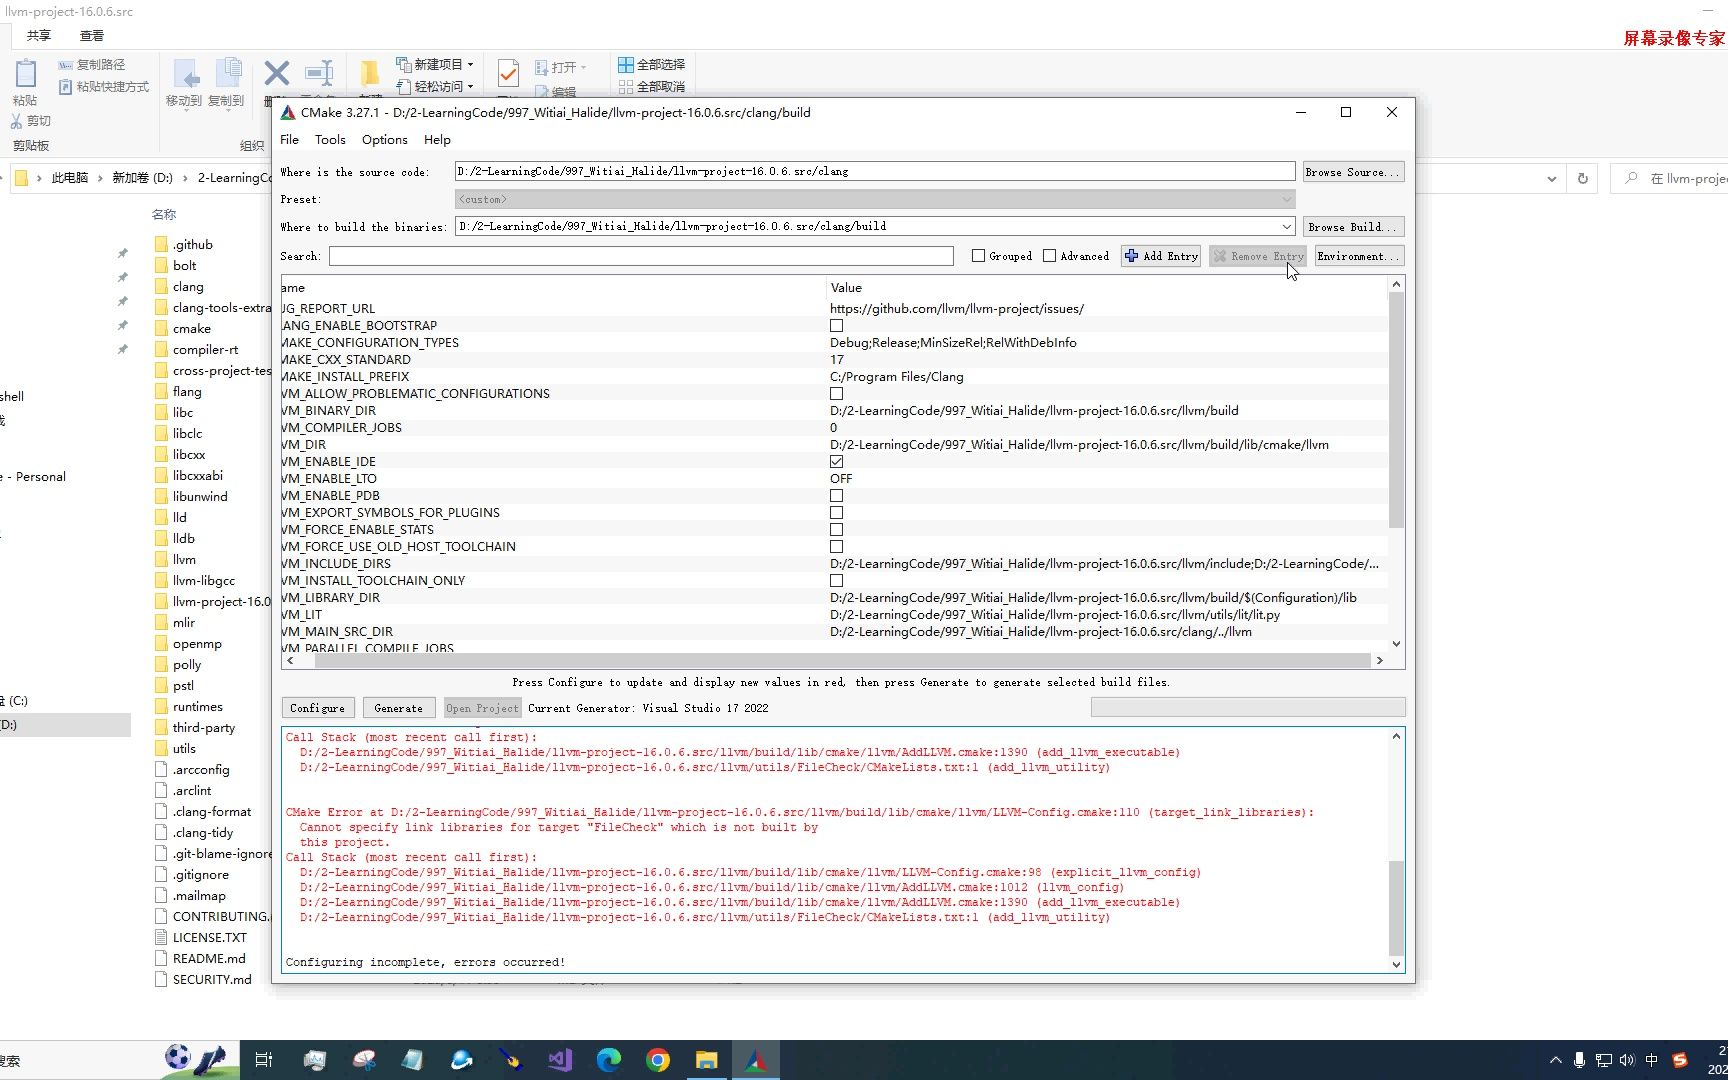Click the microphone icon in system tray
This screenshot has width=1728, height=1080.
[x=1580, y=1060]
